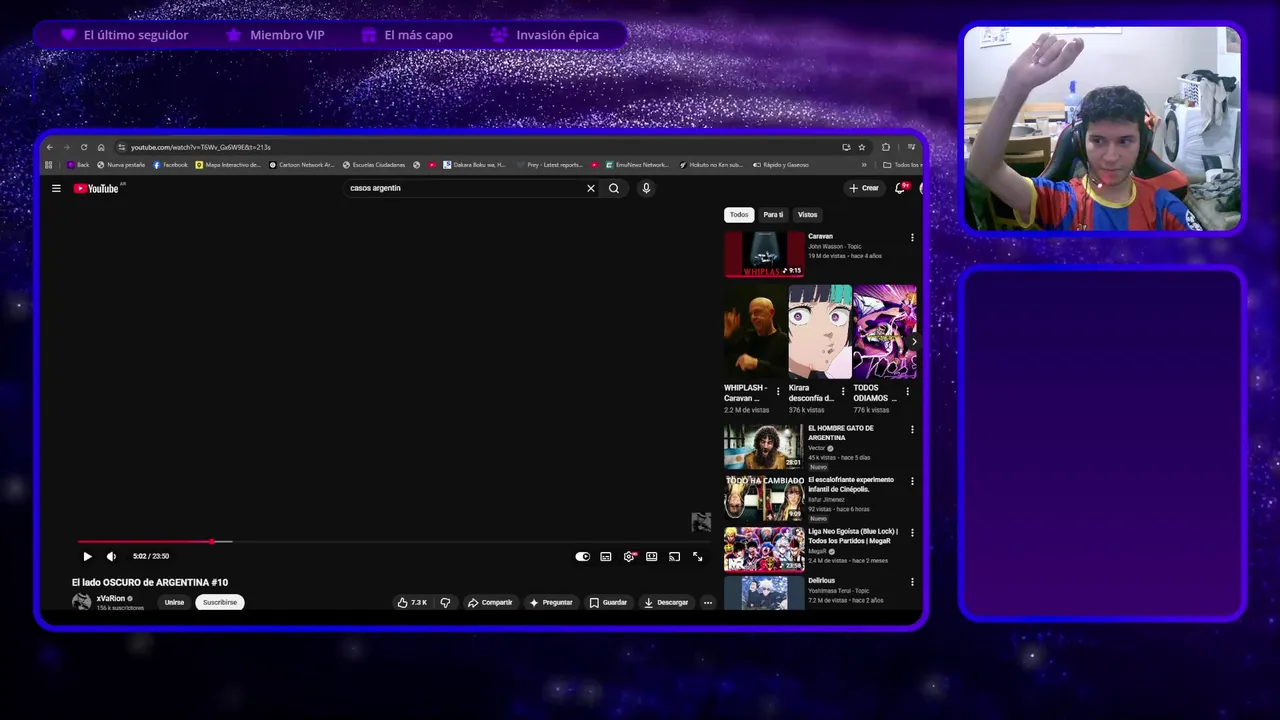Enter fullscreen with the expand icon

[697, 557]
